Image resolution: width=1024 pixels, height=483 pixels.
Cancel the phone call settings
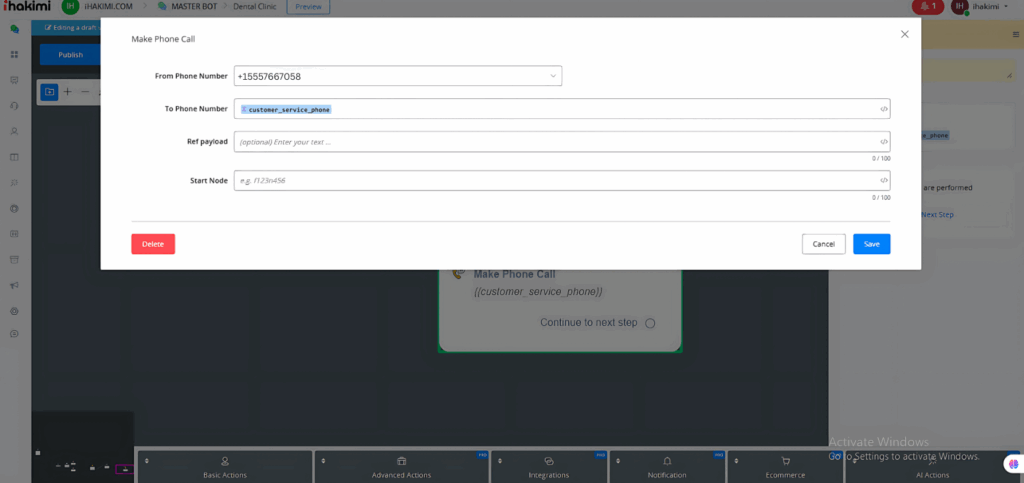coord(823,244)
